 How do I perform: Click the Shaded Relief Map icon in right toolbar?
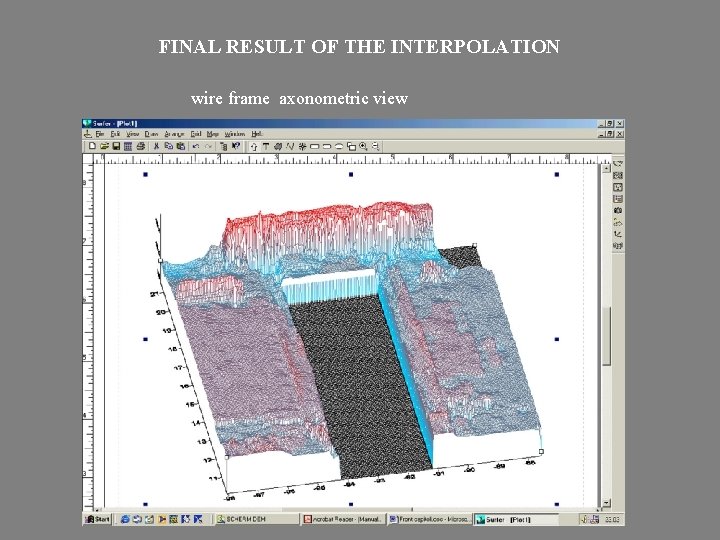pyautogui.click(x=618, y=223)
